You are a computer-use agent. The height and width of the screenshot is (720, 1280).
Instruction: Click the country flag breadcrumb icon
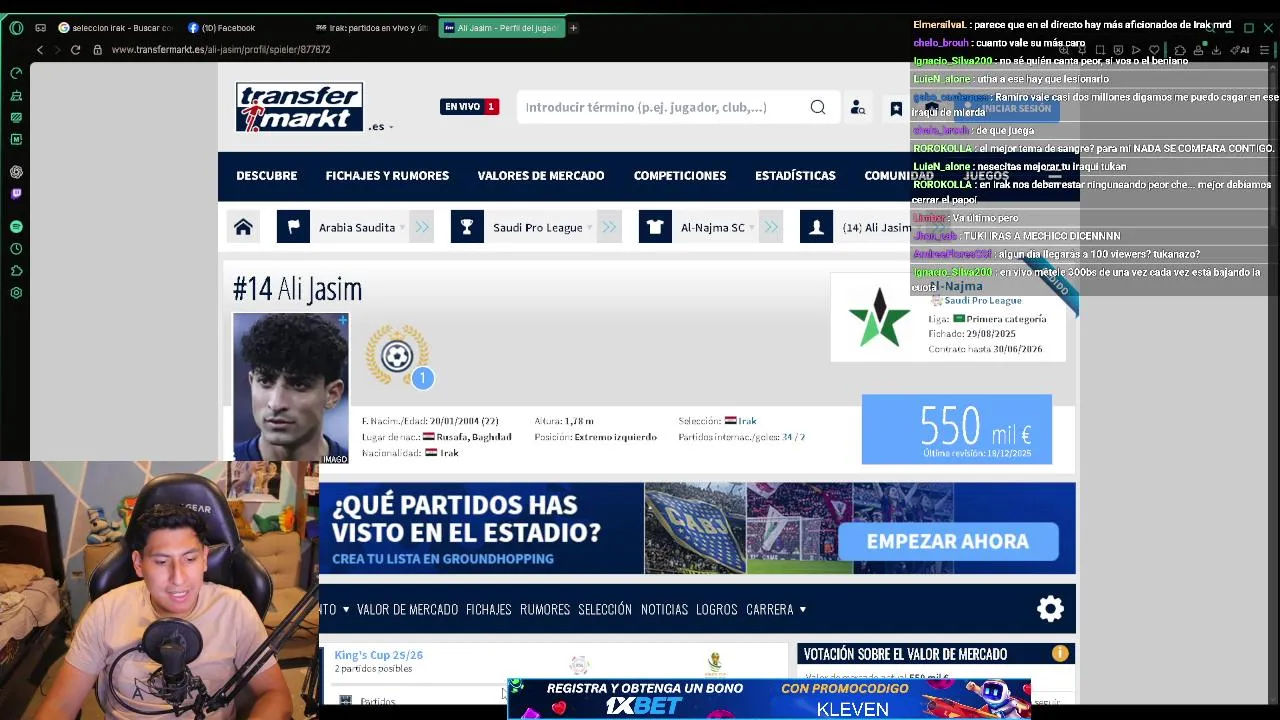click(293, 227)
